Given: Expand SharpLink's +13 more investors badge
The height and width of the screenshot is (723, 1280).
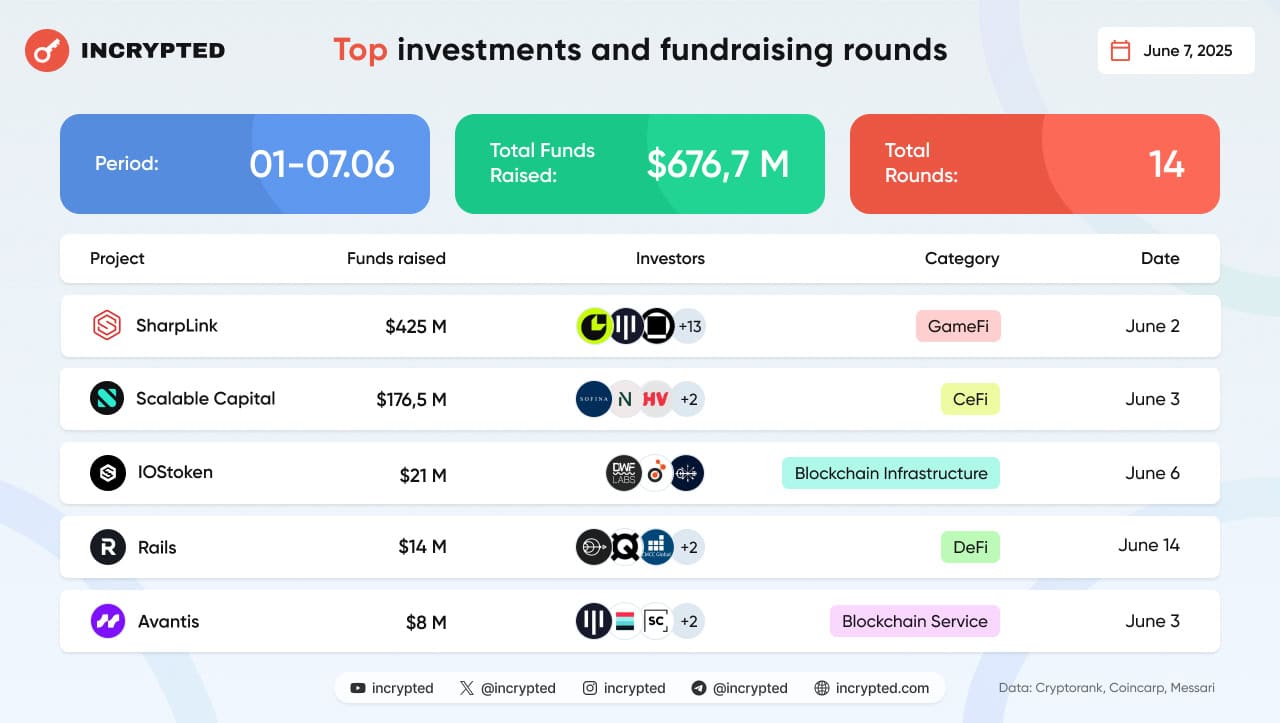Looking at the screenshot, I should click(x=689, y=326).
